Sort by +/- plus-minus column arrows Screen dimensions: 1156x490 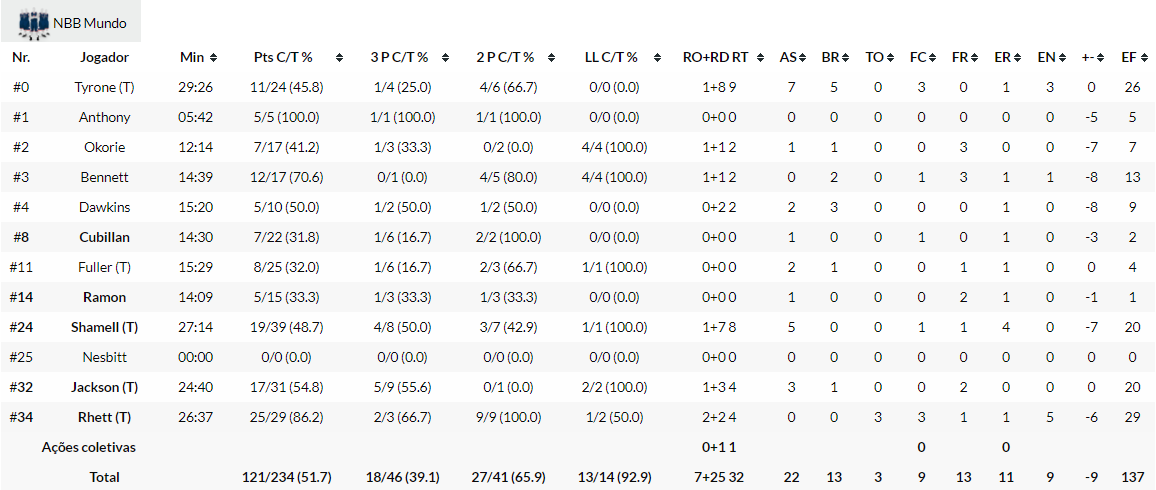point(1101,58)
